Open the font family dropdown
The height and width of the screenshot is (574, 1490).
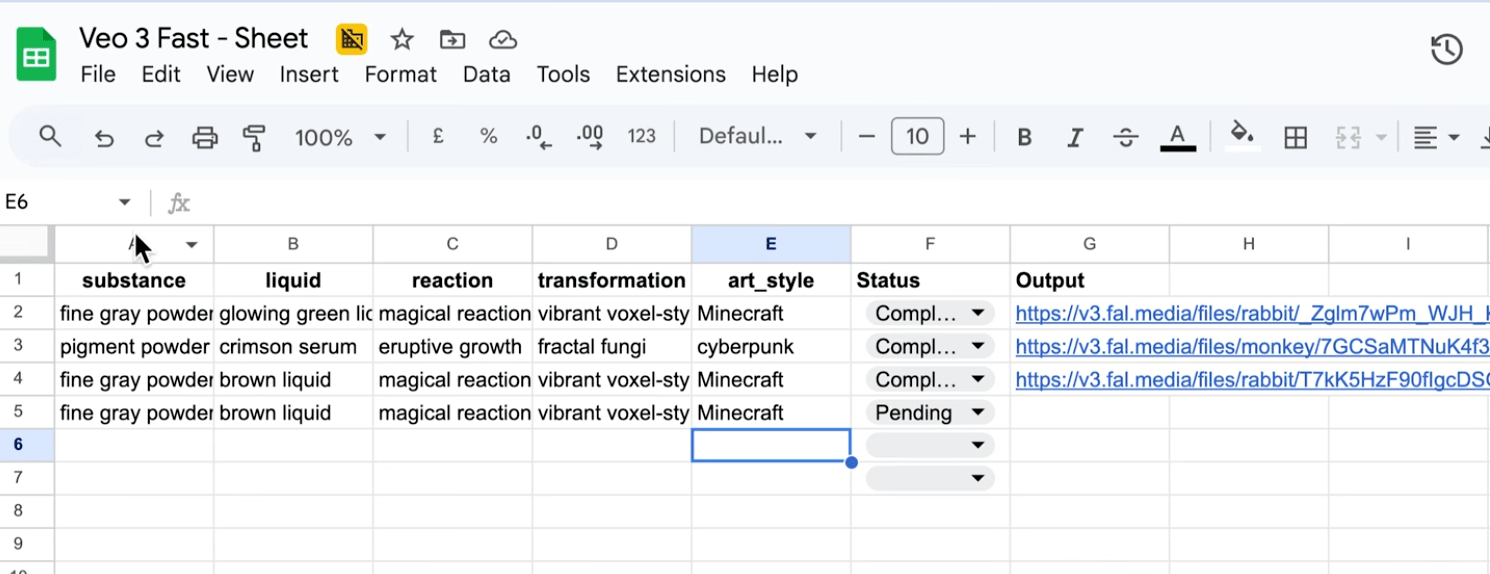pyautogui.click(x=757, y=137)
